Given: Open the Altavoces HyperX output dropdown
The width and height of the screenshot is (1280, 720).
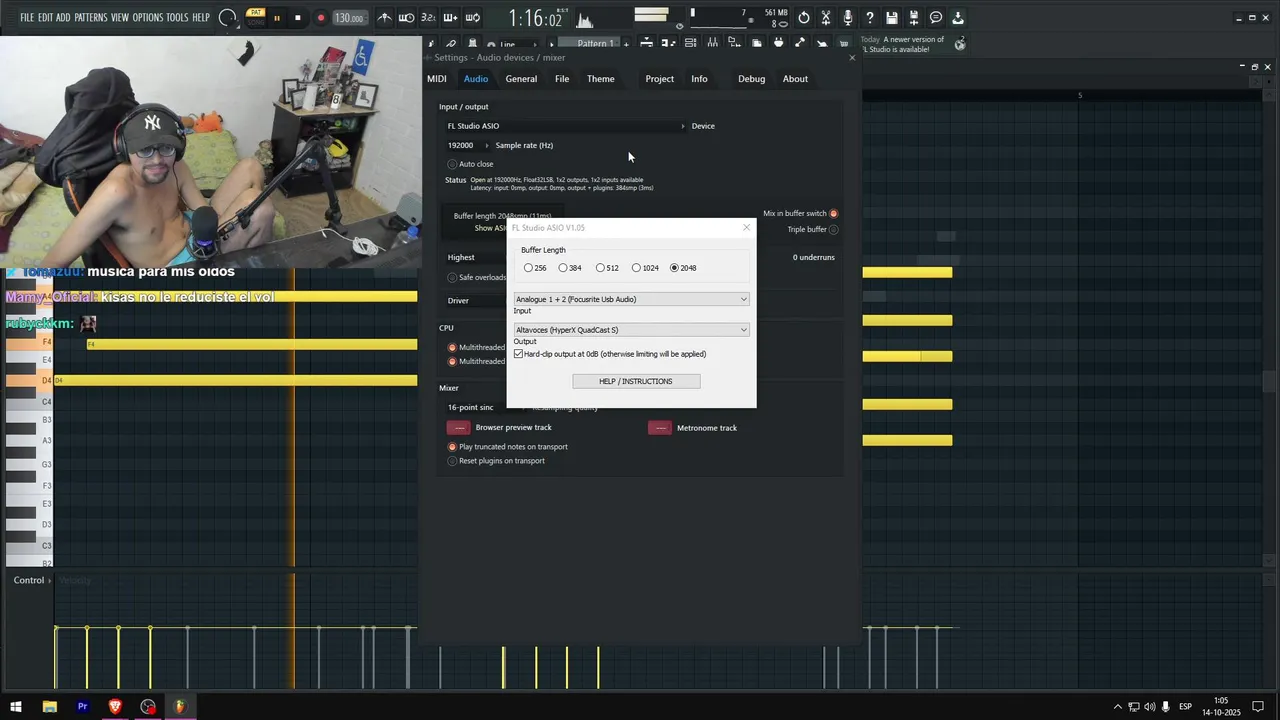Looking at the screenshot, I should (631, 330).
